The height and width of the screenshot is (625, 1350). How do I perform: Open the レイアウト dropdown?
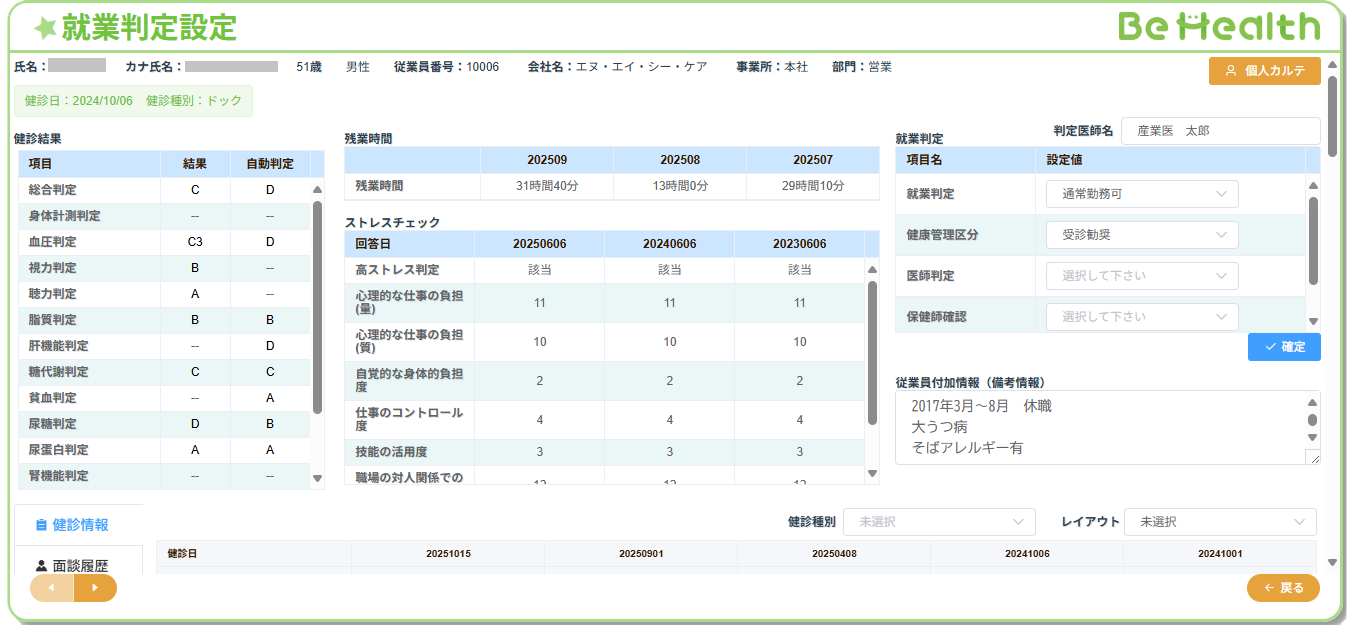click(1219, 522)
